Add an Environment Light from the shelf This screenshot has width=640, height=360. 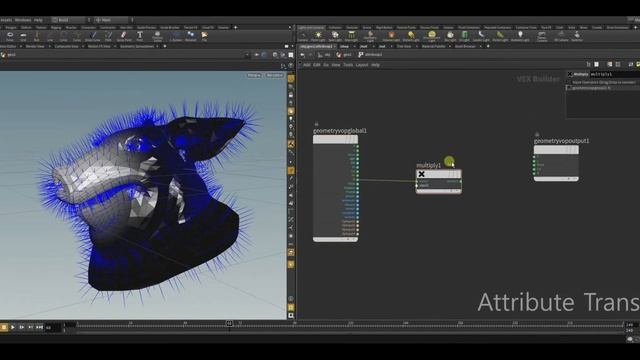coord(432,37)
